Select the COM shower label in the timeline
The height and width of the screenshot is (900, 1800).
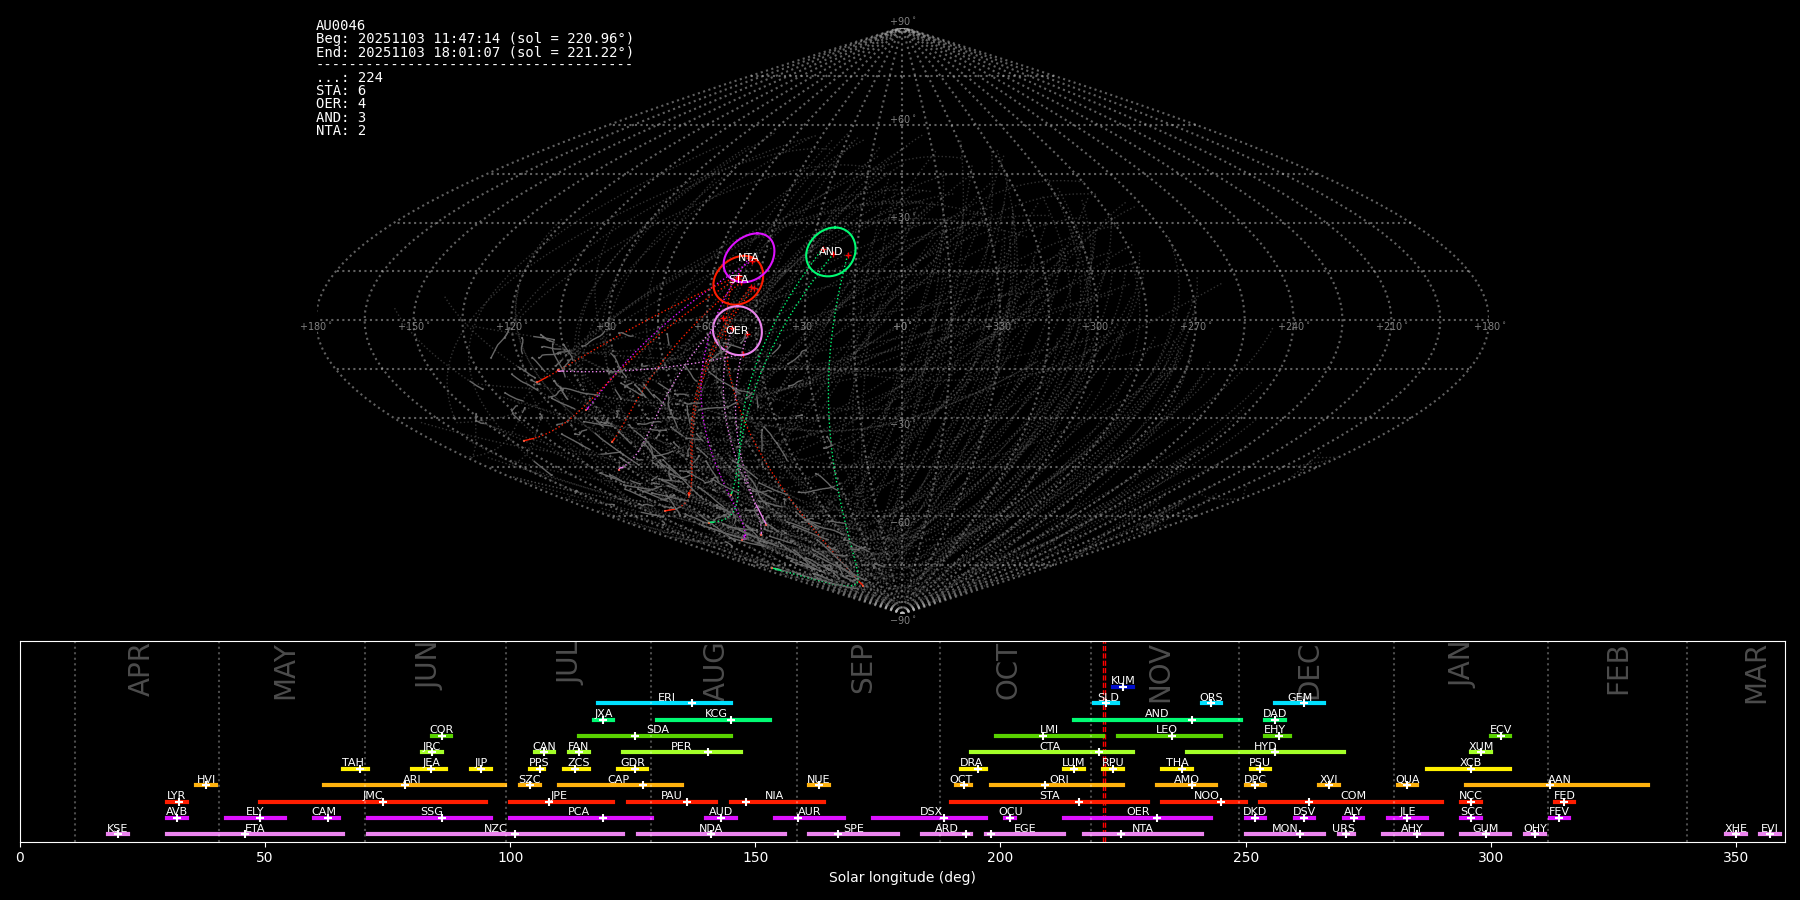coord(1353,796)
